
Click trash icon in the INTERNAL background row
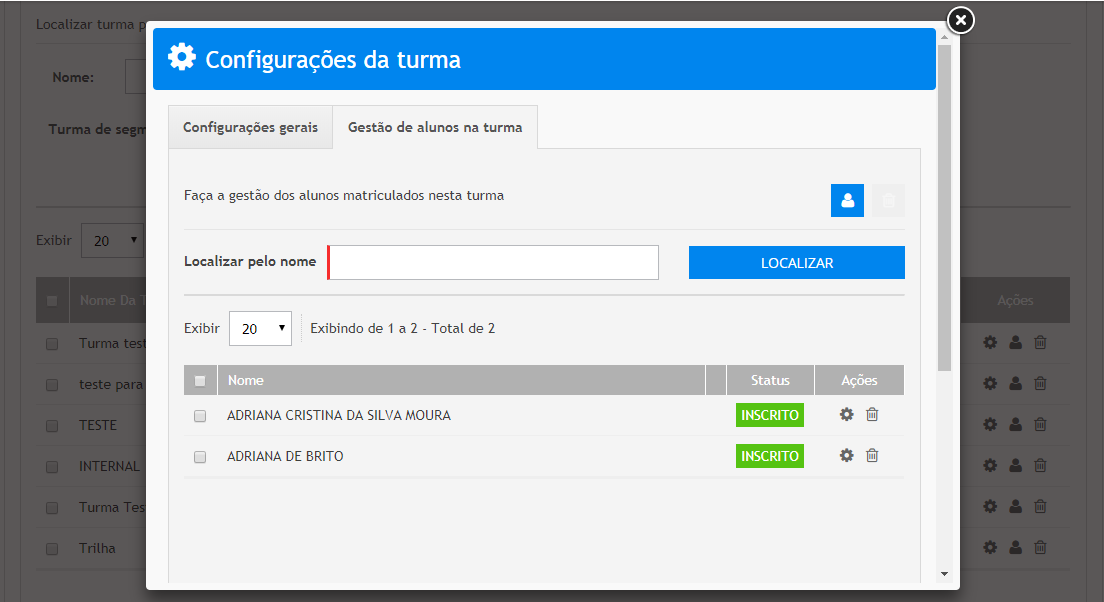[x=1040, y=465]
